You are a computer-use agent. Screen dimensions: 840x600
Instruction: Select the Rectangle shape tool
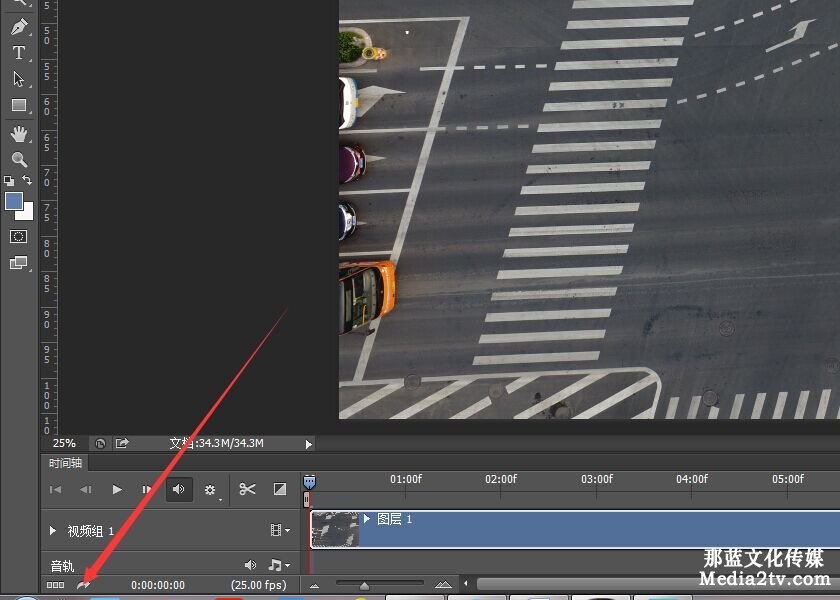[x=19, y=105]
